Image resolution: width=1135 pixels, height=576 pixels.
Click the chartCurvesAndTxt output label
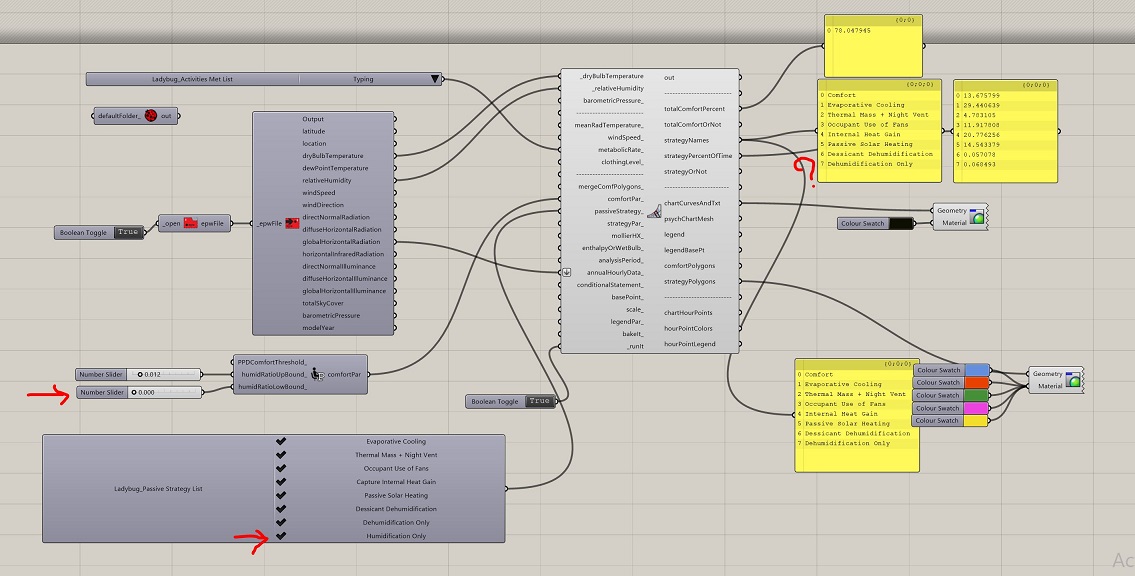pos(692,203)
